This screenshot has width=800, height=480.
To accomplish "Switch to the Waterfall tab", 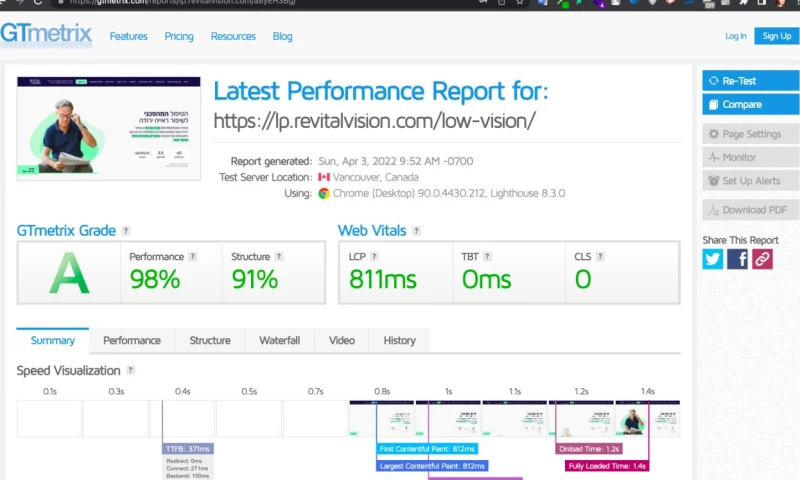I will (279, 340).
